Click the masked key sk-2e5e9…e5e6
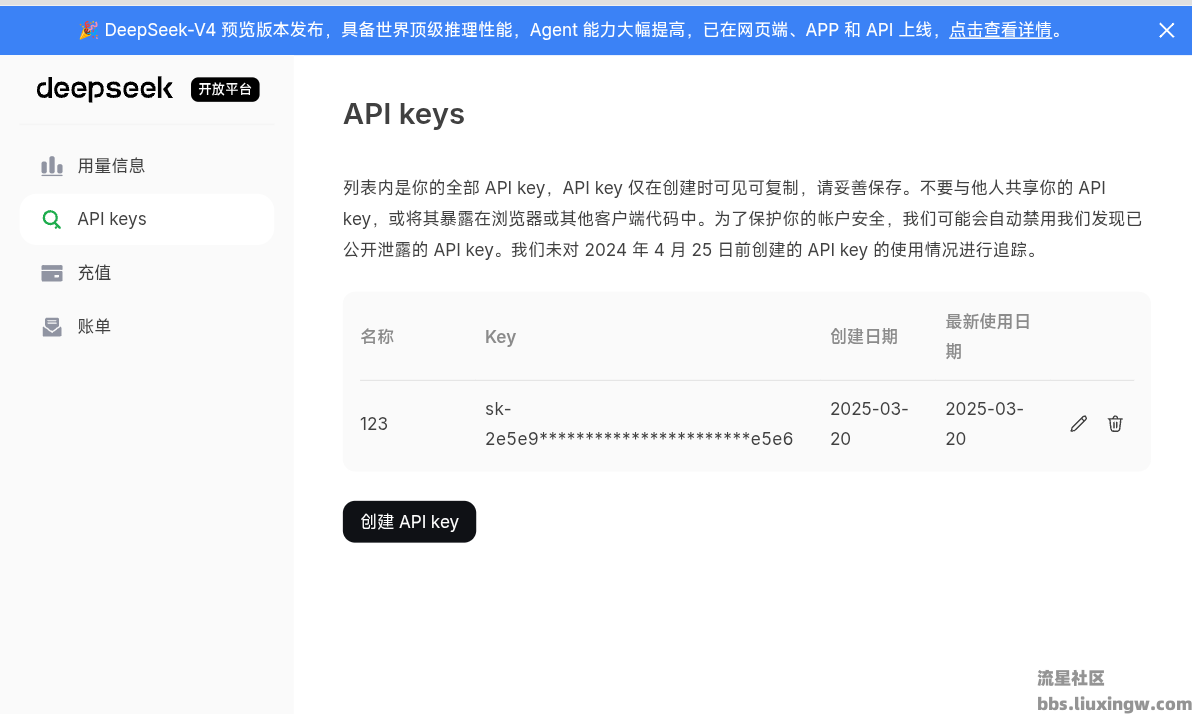Image resolution: width=1192 pixels, height=714 pixels. 639,424
